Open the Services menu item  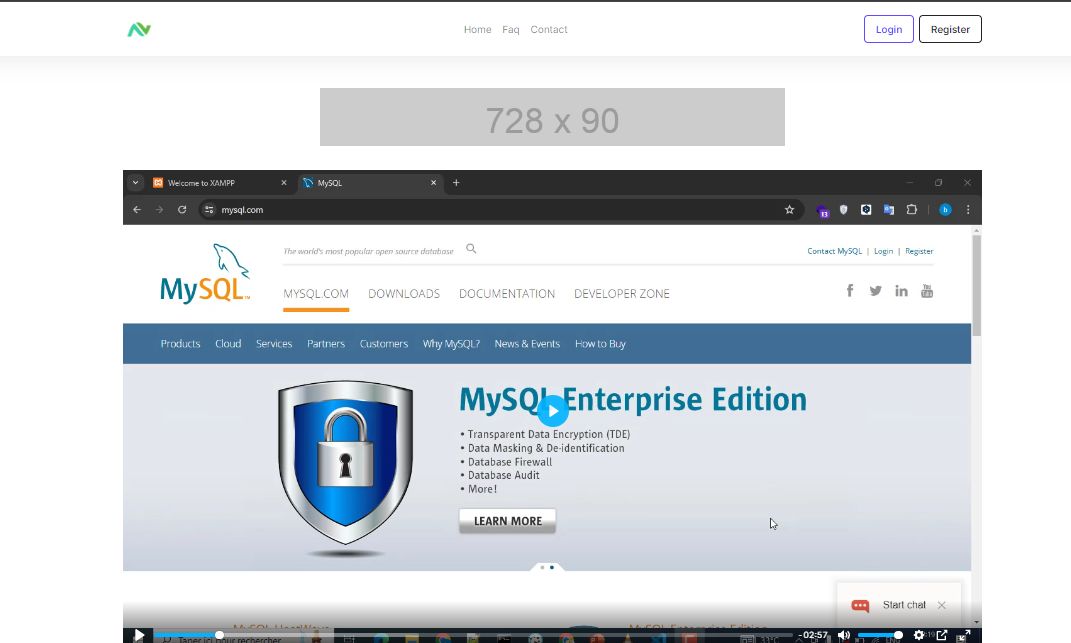274,344
